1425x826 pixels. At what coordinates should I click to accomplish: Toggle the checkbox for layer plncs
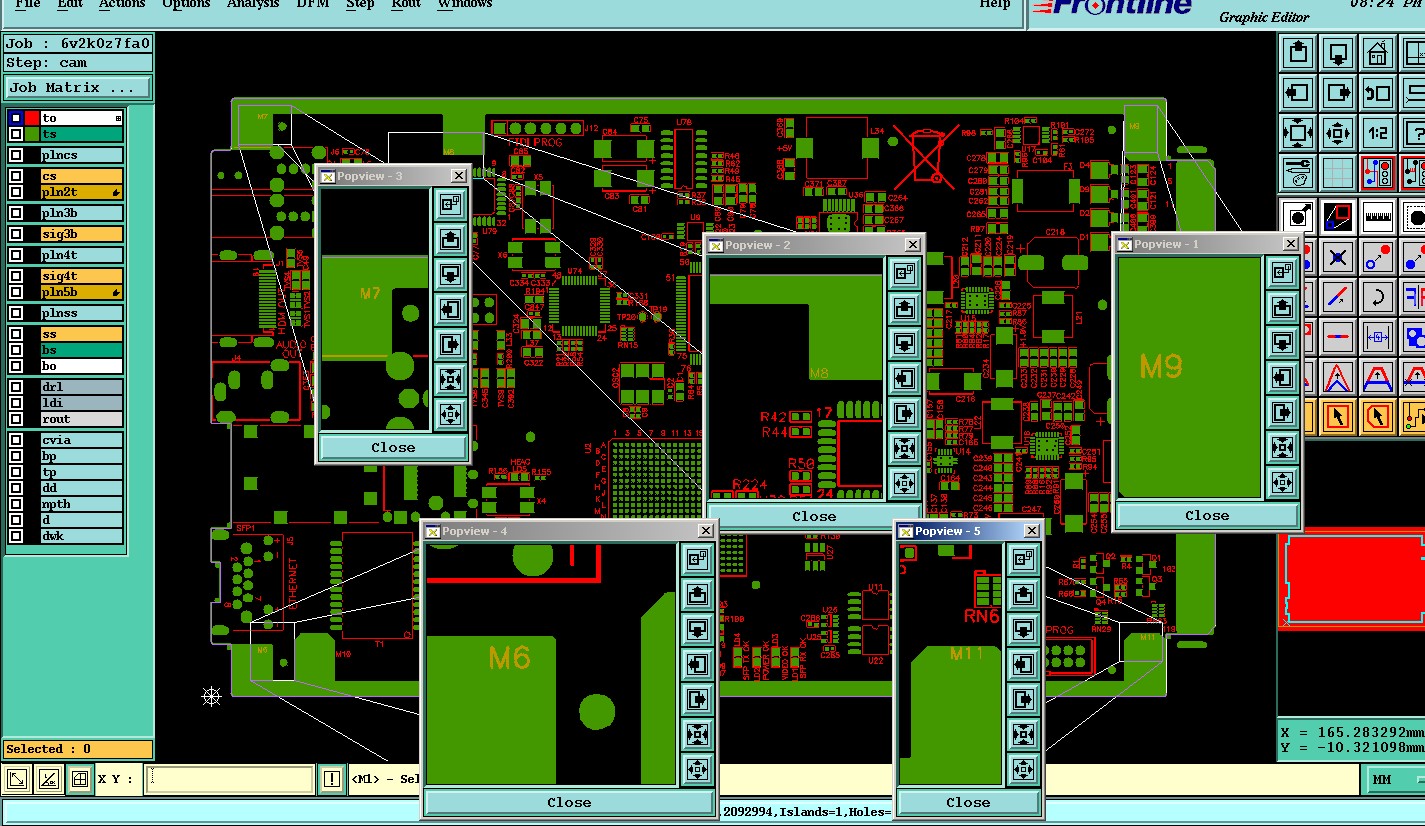[16, 155]
